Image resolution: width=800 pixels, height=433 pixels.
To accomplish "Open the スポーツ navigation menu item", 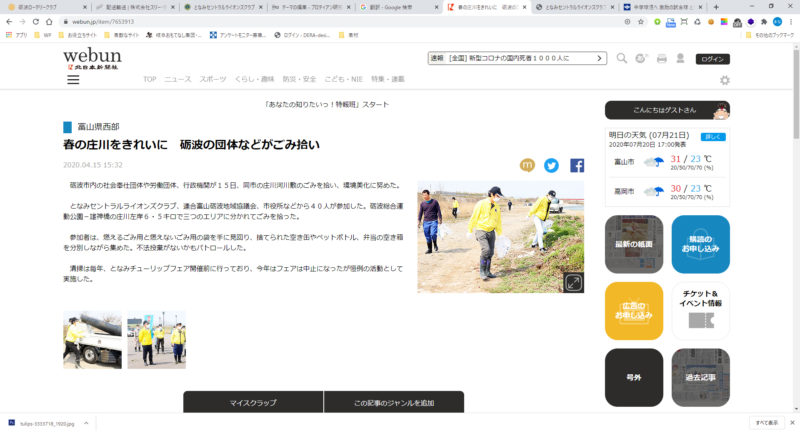I will click(x=212, y=79).
